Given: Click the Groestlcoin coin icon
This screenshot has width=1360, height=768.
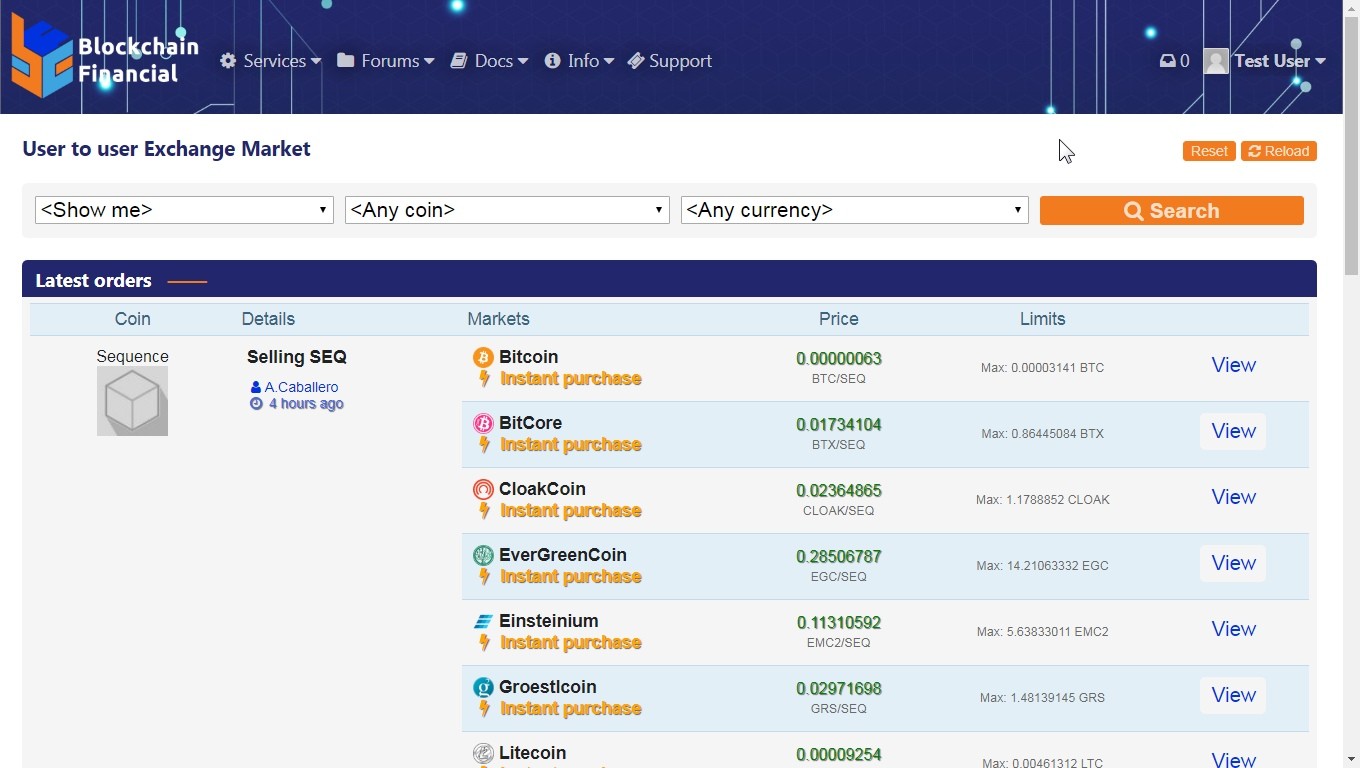Looking at the screenshot, I should (483, 688).
